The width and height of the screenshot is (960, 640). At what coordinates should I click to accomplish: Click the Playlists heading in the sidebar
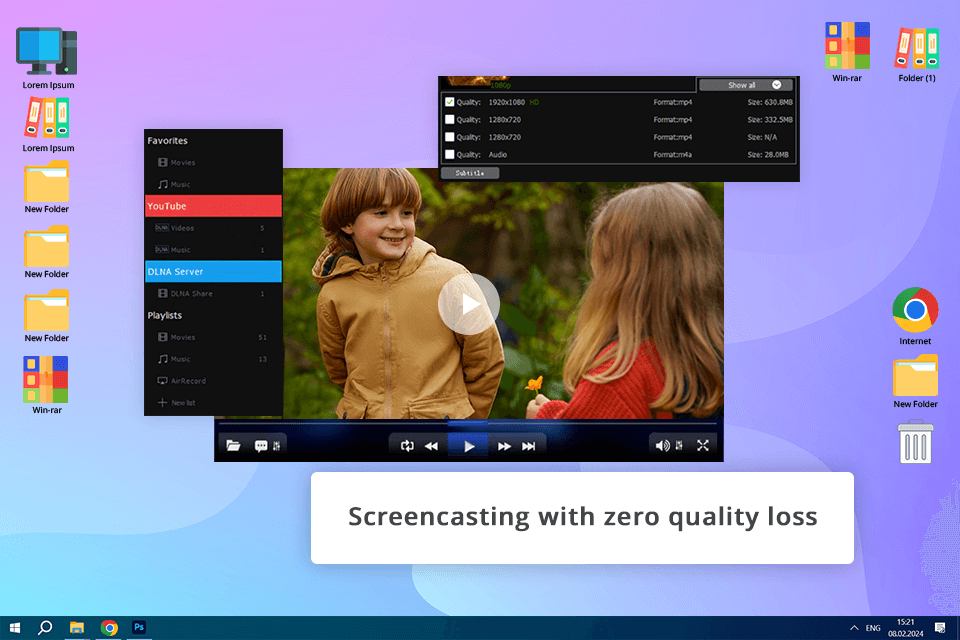(164, 315)
